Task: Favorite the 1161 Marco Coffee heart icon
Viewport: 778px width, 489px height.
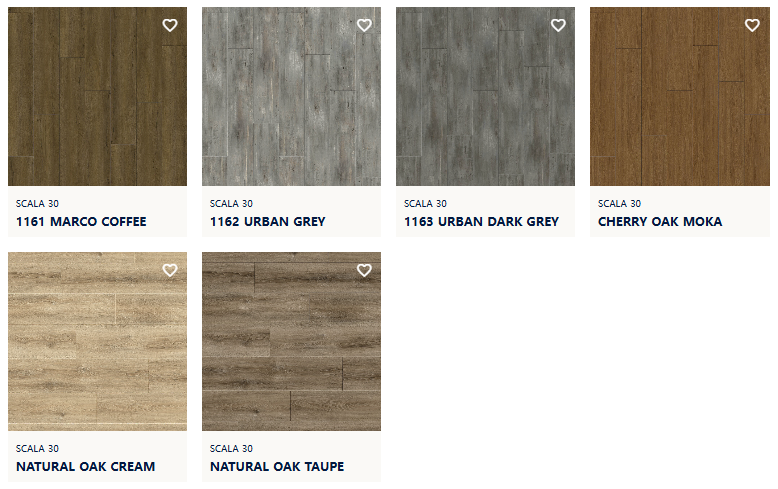Action: tap(170, 25)
